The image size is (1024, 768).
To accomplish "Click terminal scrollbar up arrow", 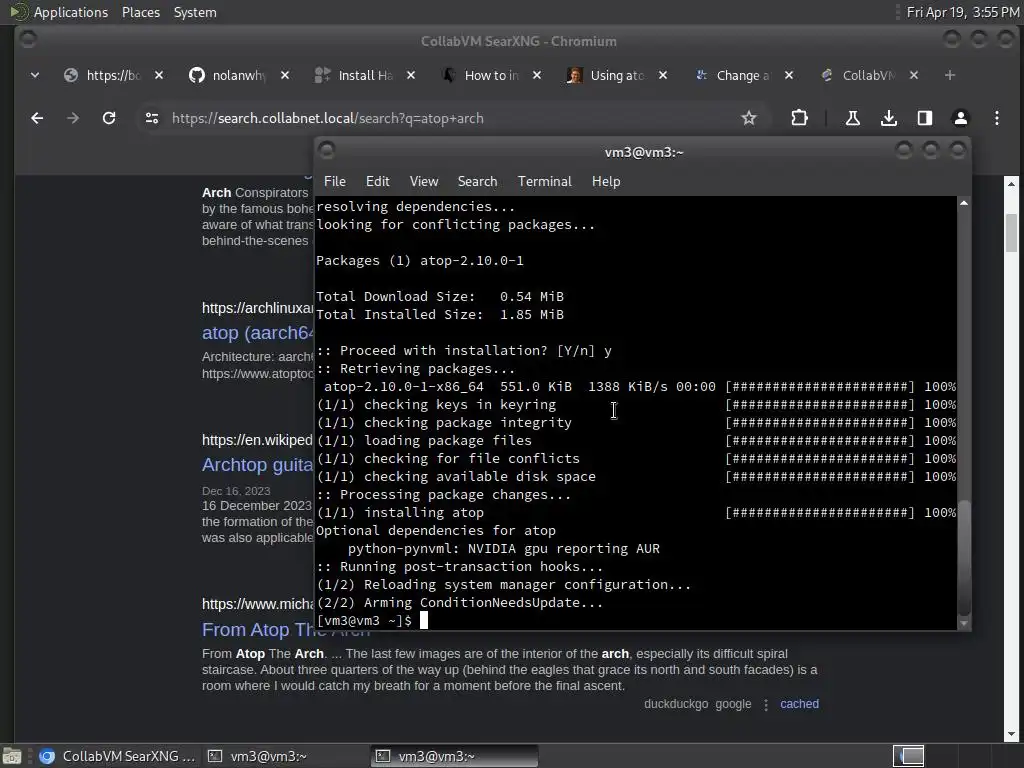I will [x=964, y=203].
